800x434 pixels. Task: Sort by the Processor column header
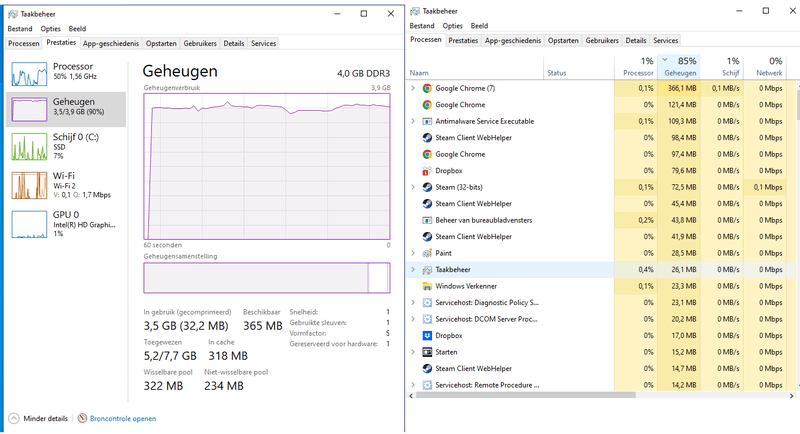pyautogui.click(x=636, y=67)
